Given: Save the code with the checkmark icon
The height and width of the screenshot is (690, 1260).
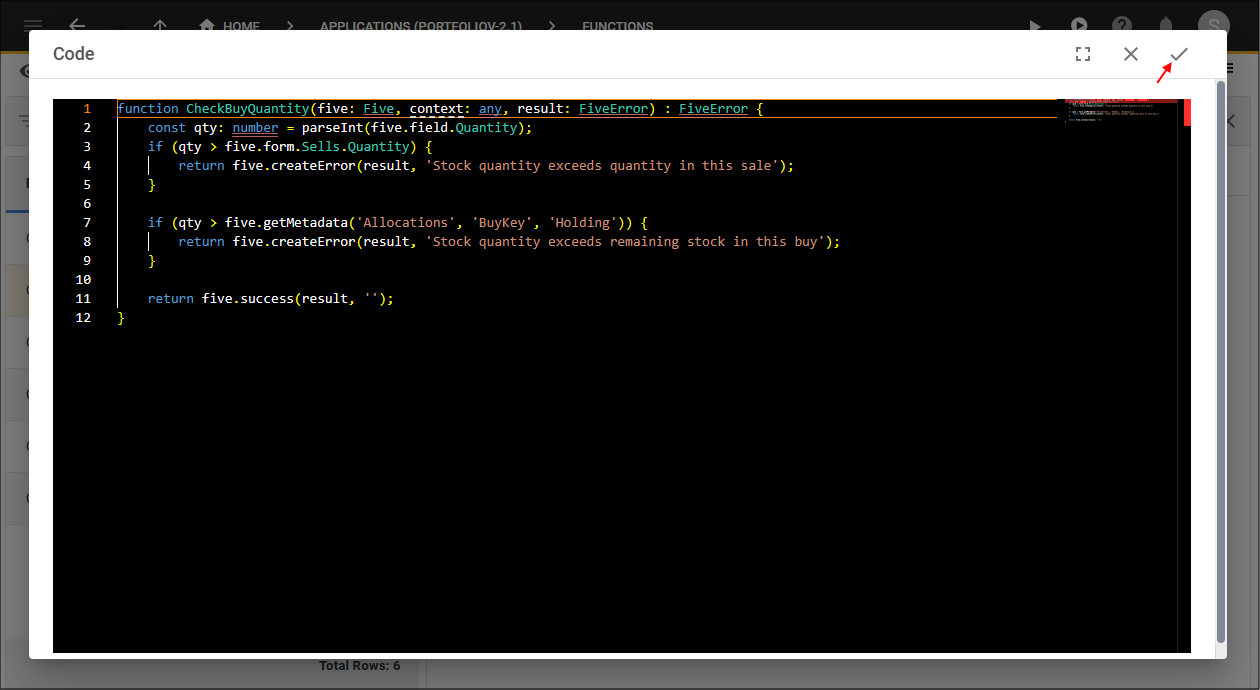Looking at the screenshot, I should 1179,54.
